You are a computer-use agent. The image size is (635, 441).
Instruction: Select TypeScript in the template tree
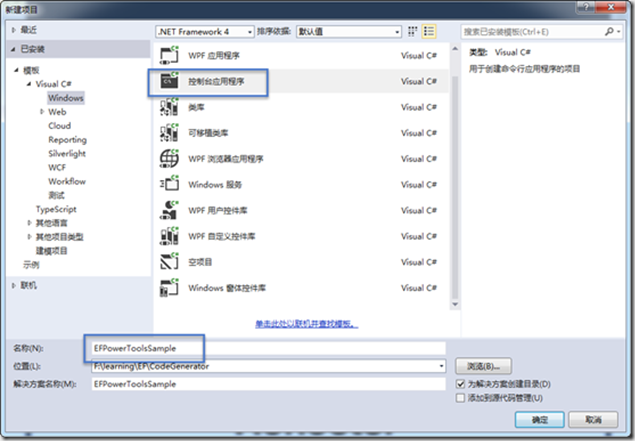tap(56, 209)
